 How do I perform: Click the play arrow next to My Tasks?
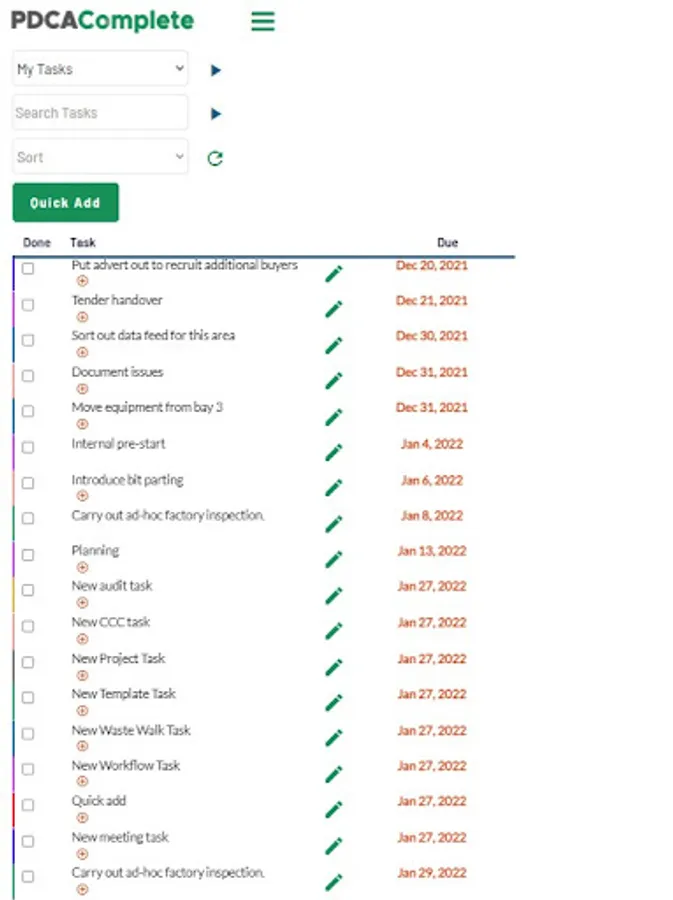click(215, 70)
